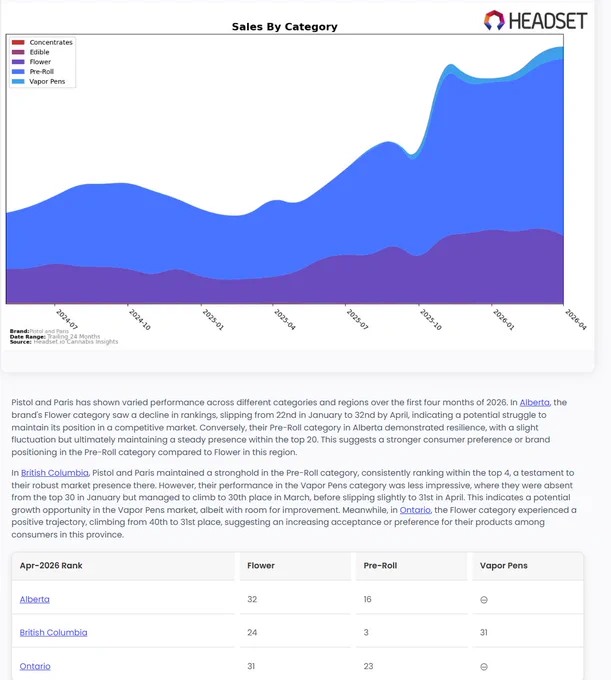The height and width of the screenshot is (680, 611).
Task: Open the Alberta link in the first paragraph
Action: tap(534, 402)
